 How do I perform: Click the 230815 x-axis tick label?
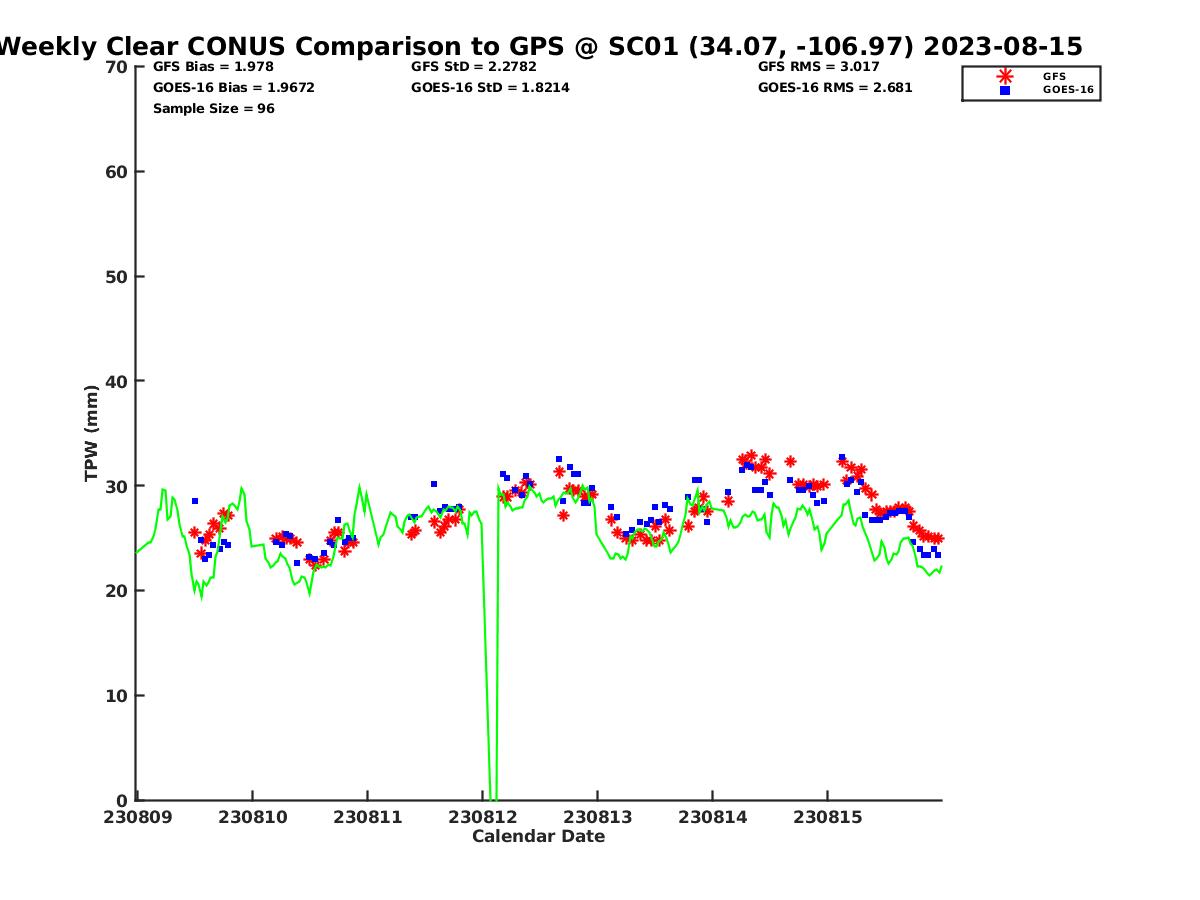pyautogui.click(x=827, y=817)
